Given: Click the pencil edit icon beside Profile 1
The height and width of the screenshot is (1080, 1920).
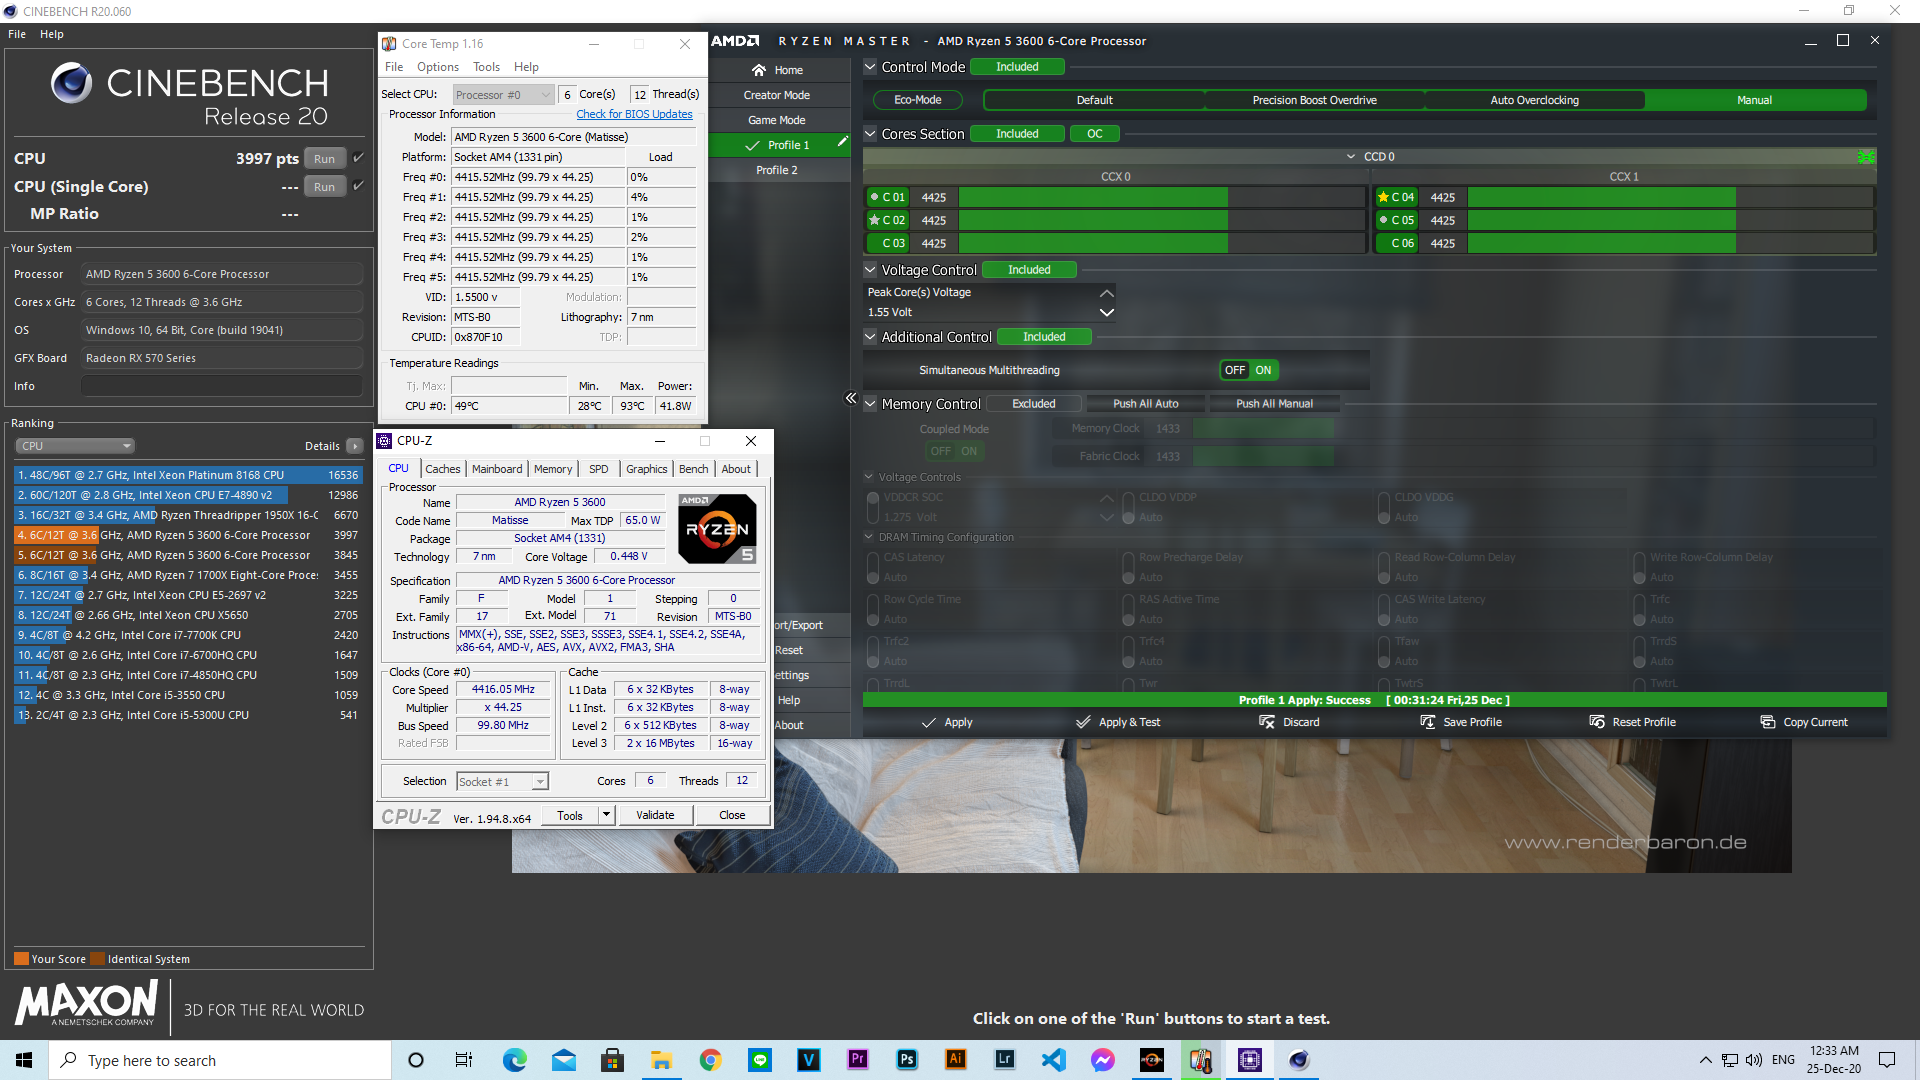Looking at the screenshot, I should coord(842,142).
